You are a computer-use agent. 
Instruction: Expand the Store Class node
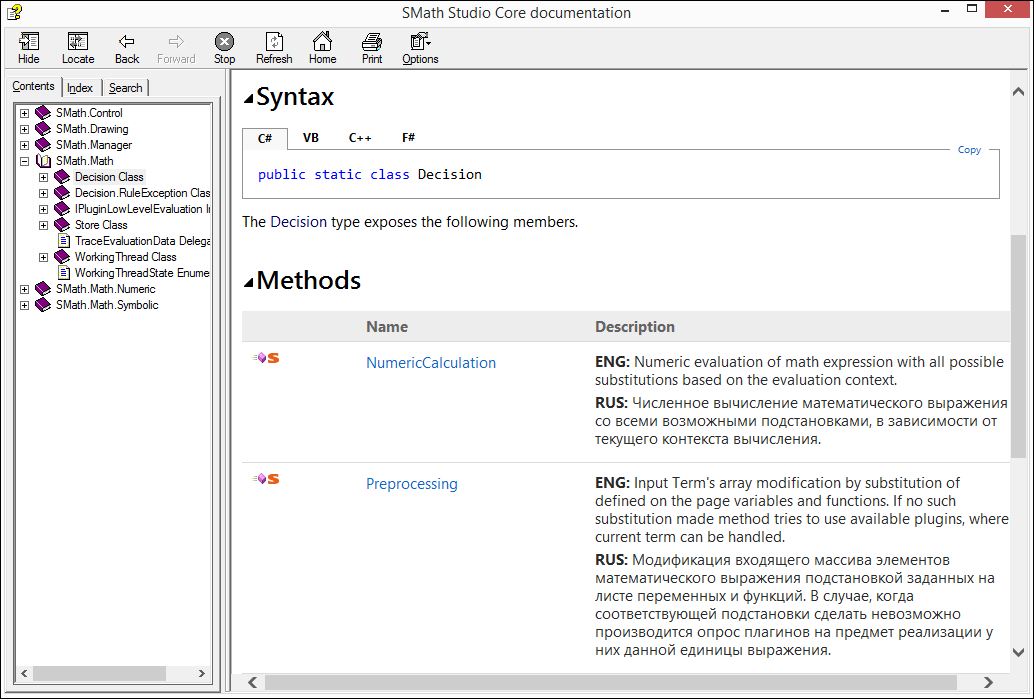(x=44, y=225)
